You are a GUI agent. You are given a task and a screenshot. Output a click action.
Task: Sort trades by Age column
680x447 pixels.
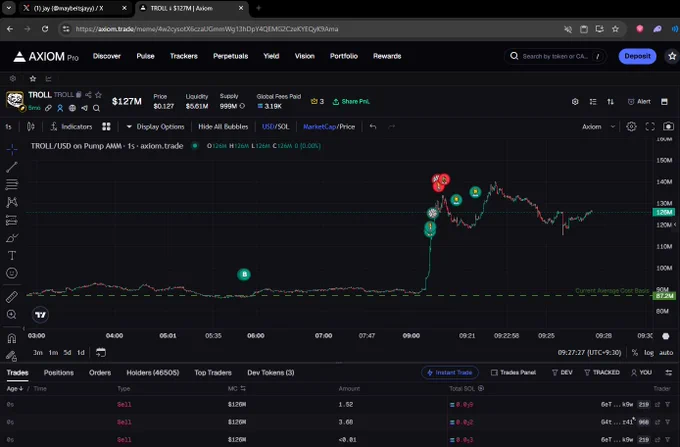(x=15, y=388)
